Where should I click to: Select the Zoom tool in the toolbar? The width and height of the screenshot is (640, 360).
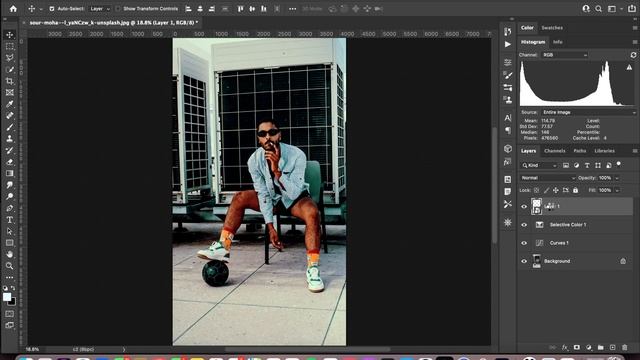pos(10,266)
